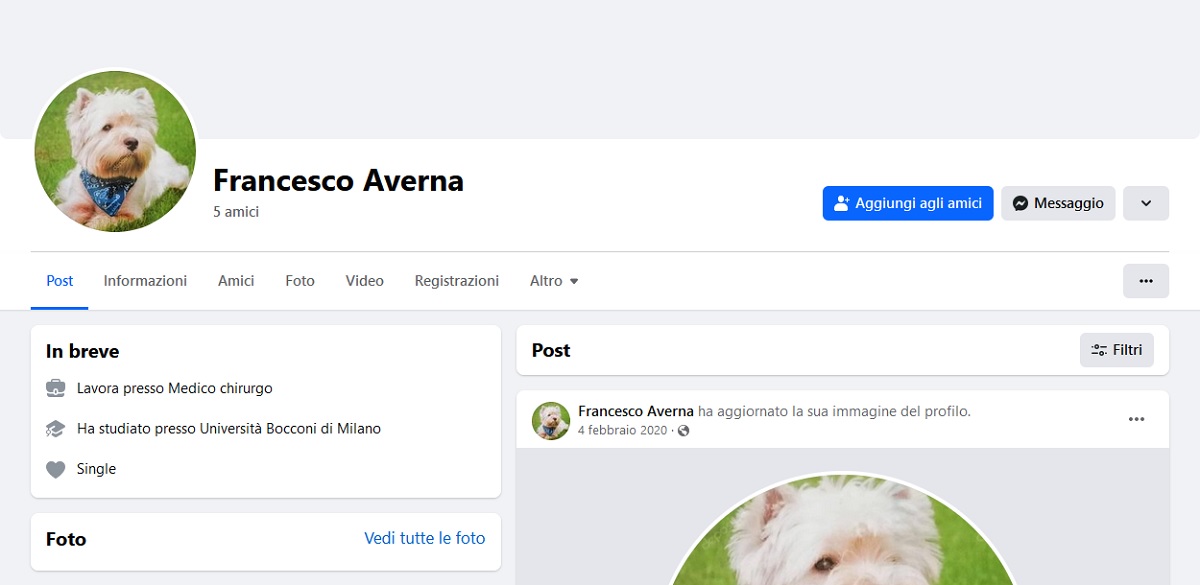Click the circular profile picture of the dog
The height and width of the screenshot is (585, 1200).
(115, 152)
